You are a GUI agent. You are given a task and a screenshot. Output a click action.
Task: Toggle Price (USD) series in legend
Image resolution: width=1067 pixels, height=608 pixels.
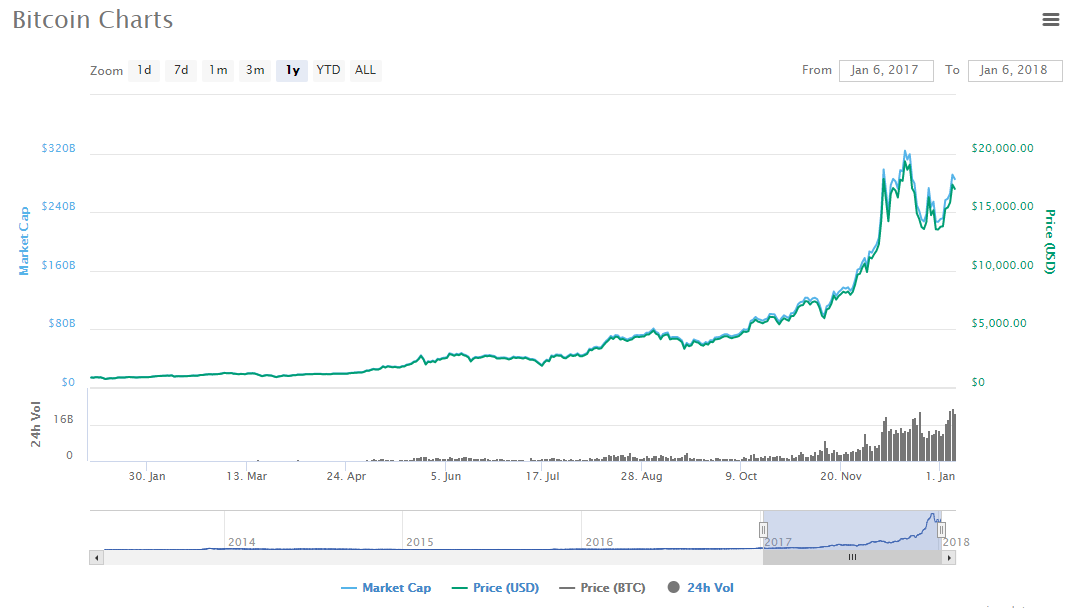(495, 588)
